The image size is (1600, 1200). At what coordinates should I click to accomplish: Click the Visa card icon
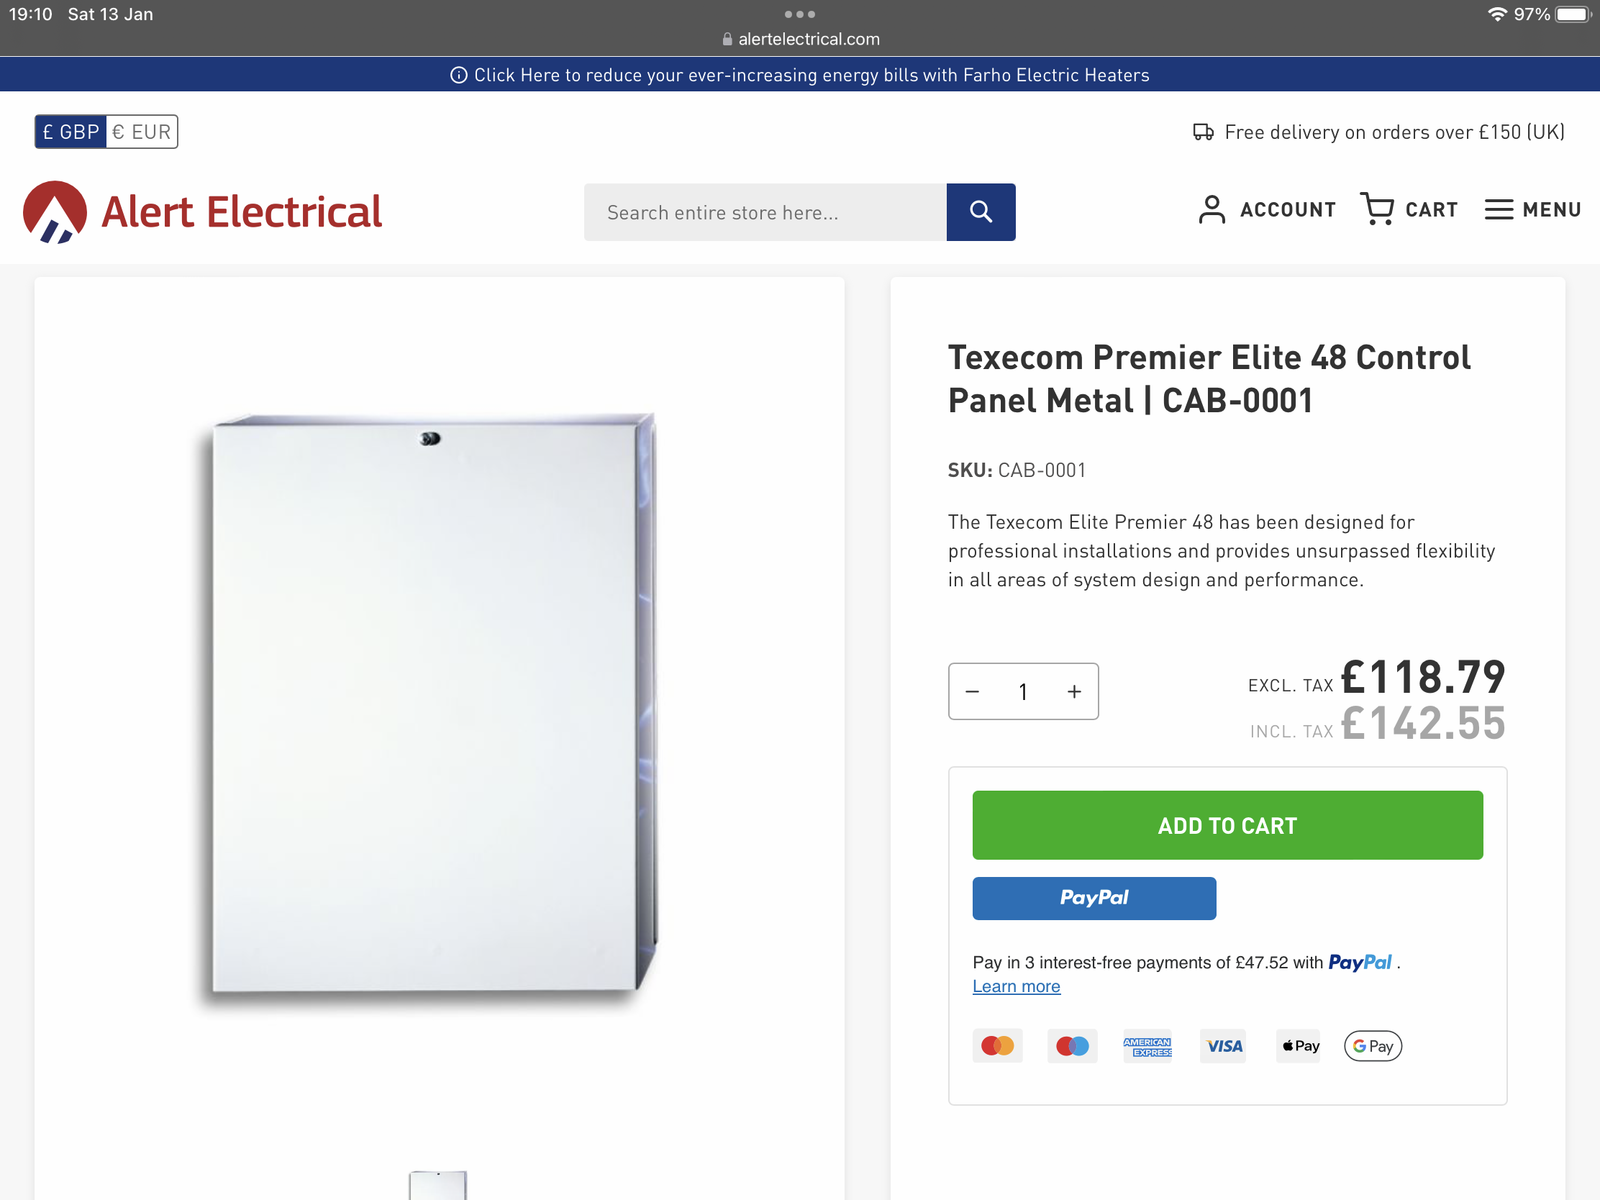pos(1223,1046)
